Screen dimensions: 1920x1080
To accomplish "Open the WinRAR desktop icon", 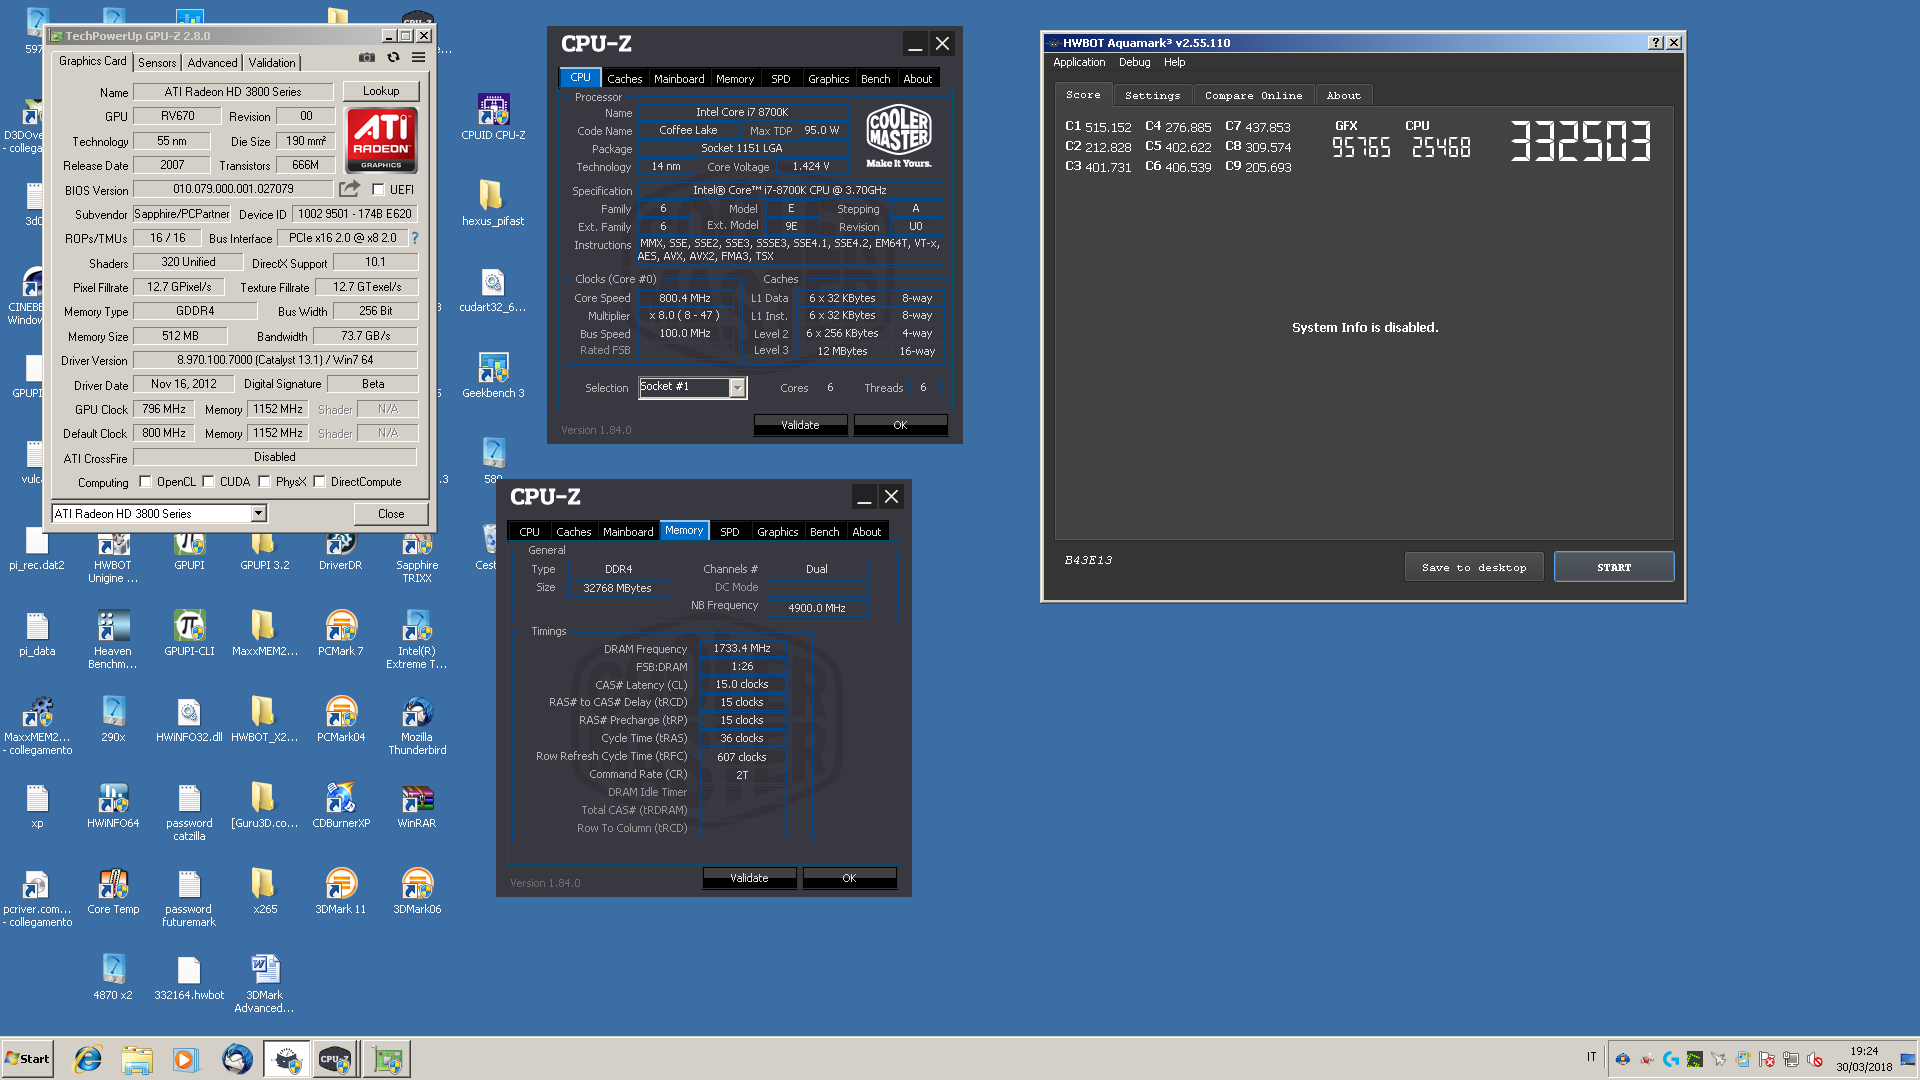I will click(417, 806).
